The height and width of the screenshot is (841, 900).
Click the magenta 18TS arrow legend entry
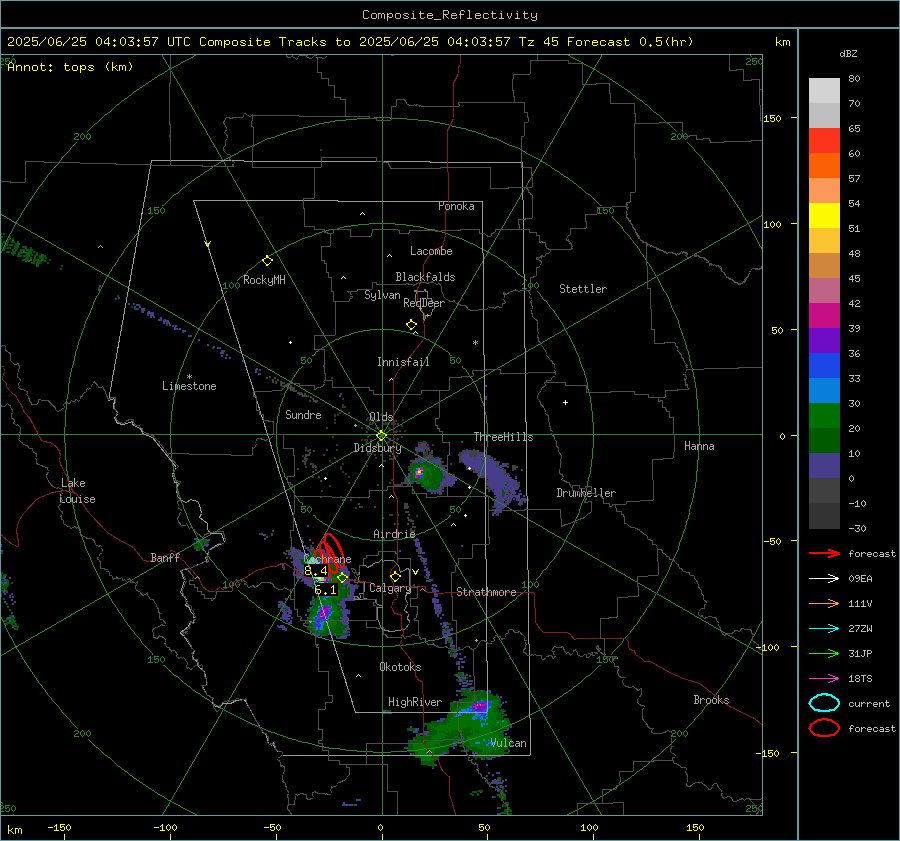(x=824, y=679)
